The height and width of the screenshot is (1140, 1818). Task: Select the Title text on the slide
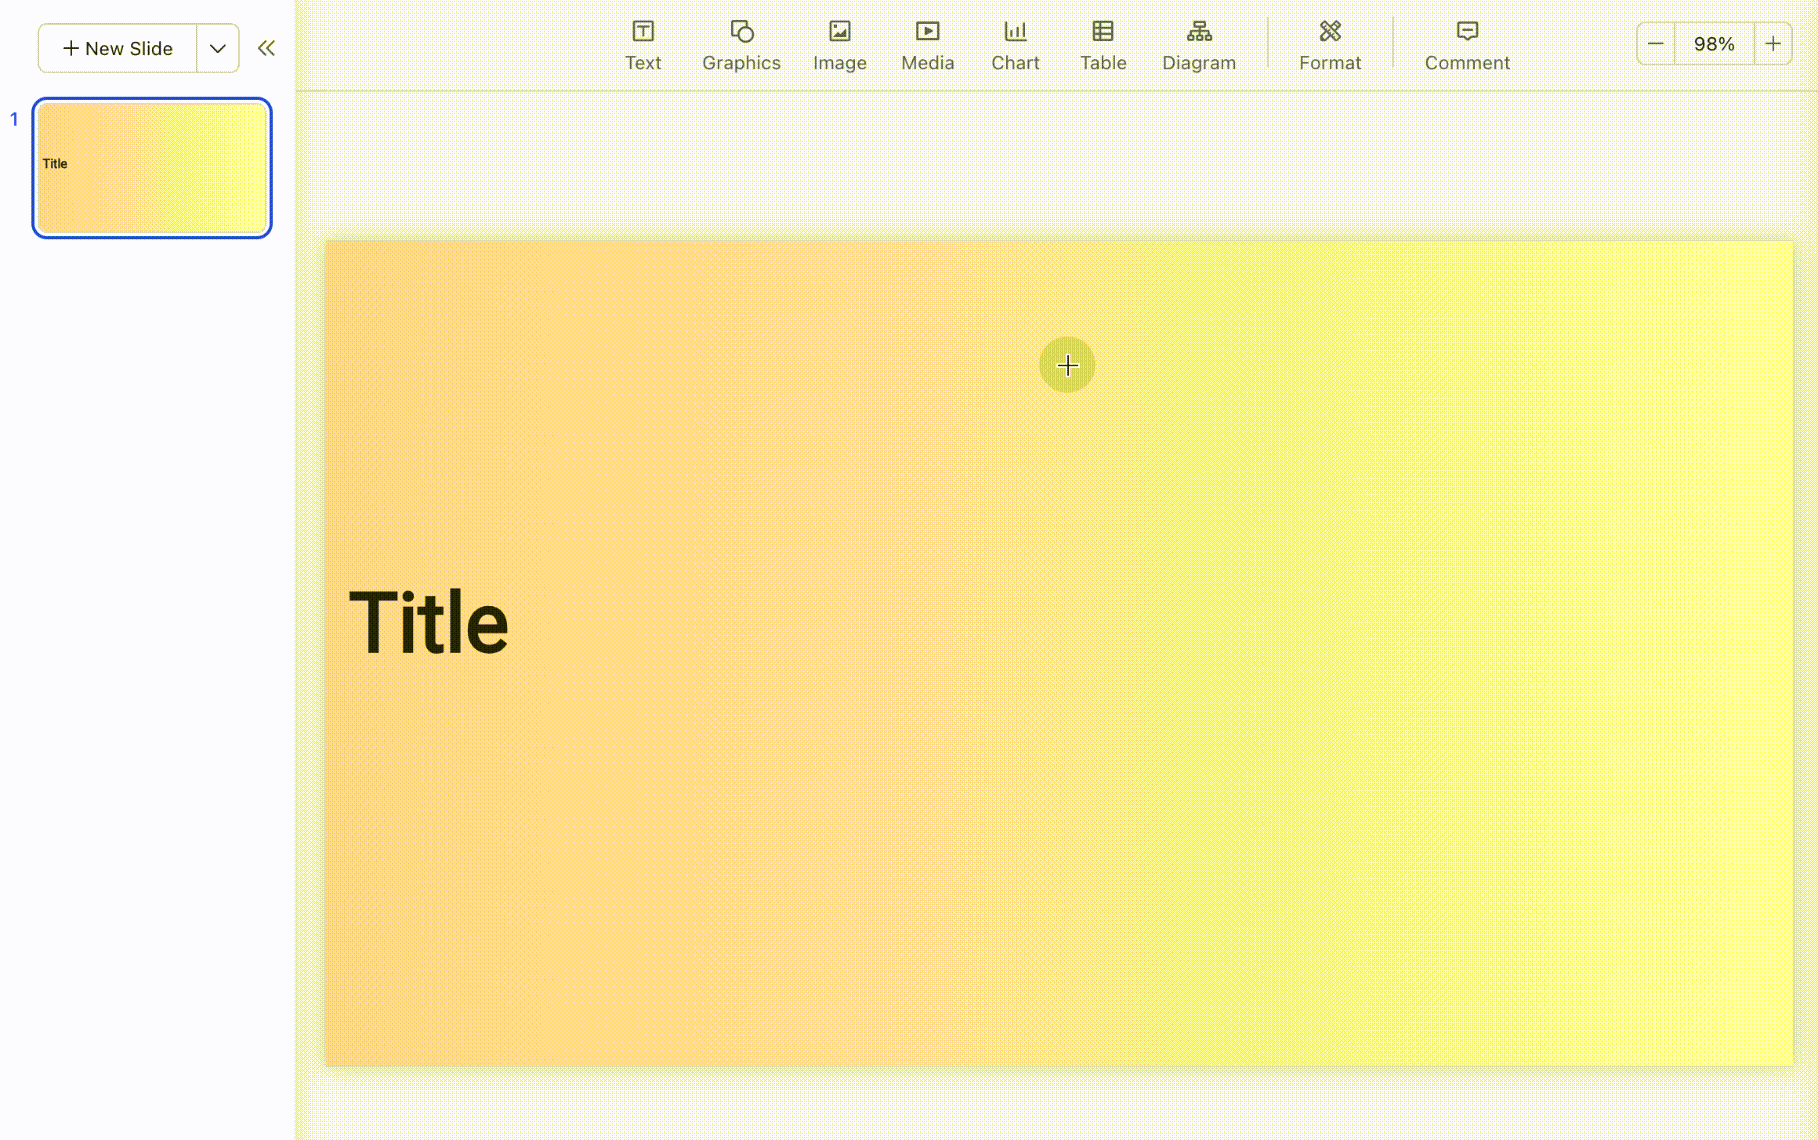click(x=429, y=622)
